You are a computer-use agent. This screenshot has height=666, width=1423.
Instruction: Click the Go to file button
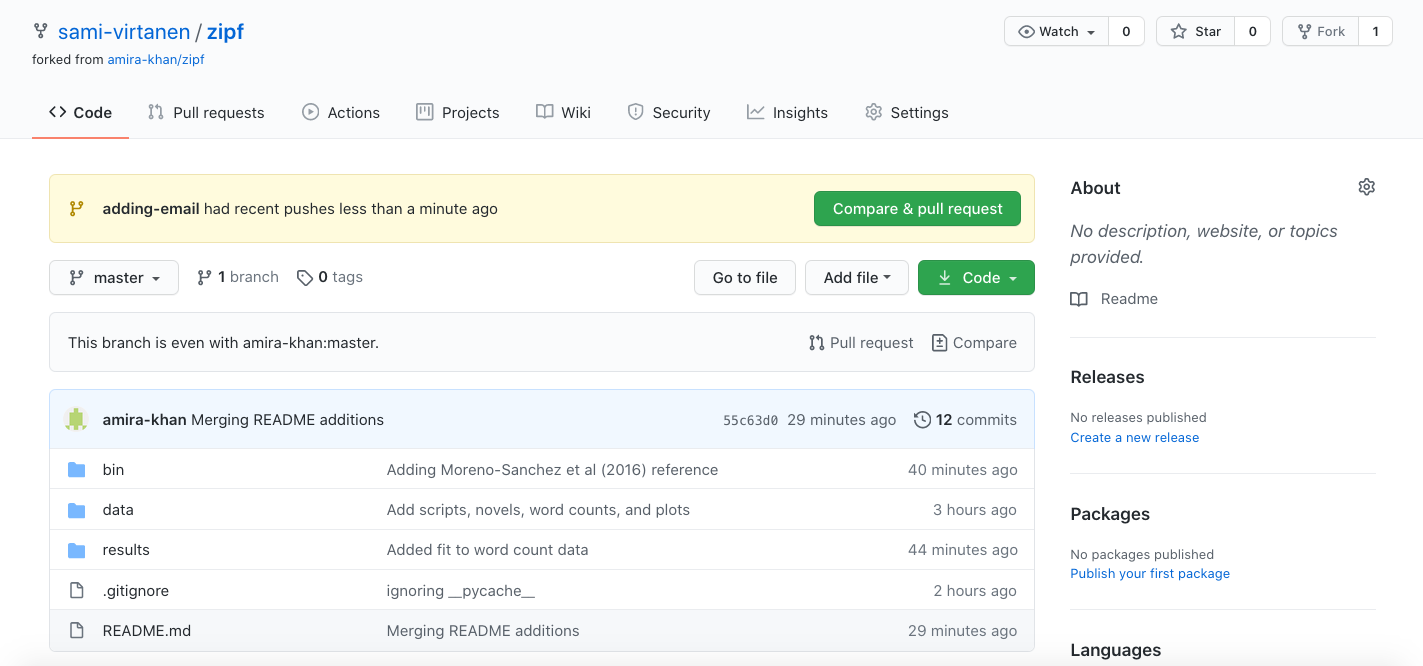745,278
